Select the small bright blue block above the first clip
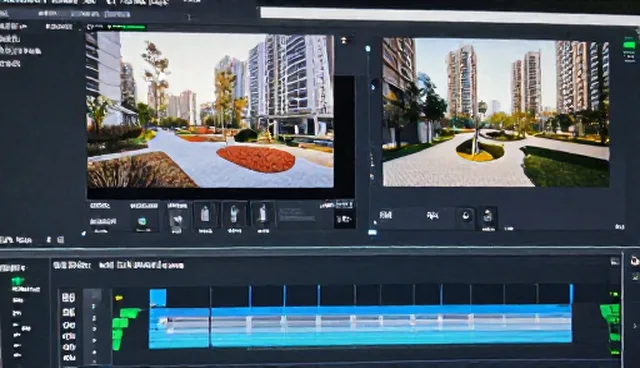The image size is (640, 368). coord(158,297)
